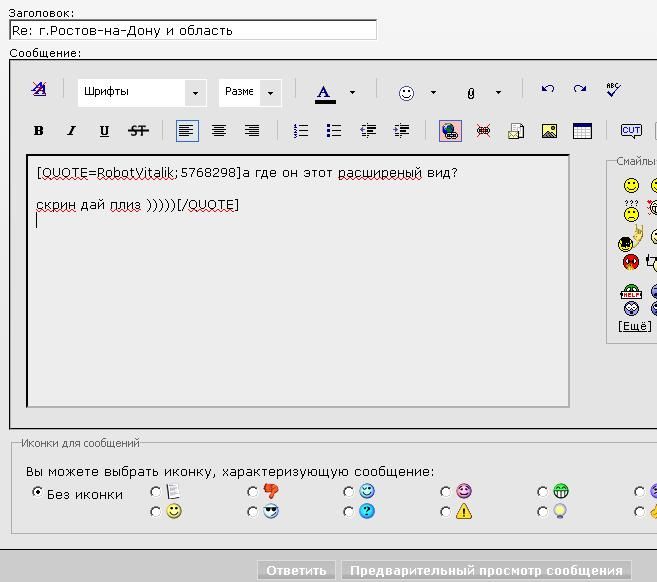657x582 pixels.
Task: Expand the font size dropdown
Action: [x=270, y=92]
